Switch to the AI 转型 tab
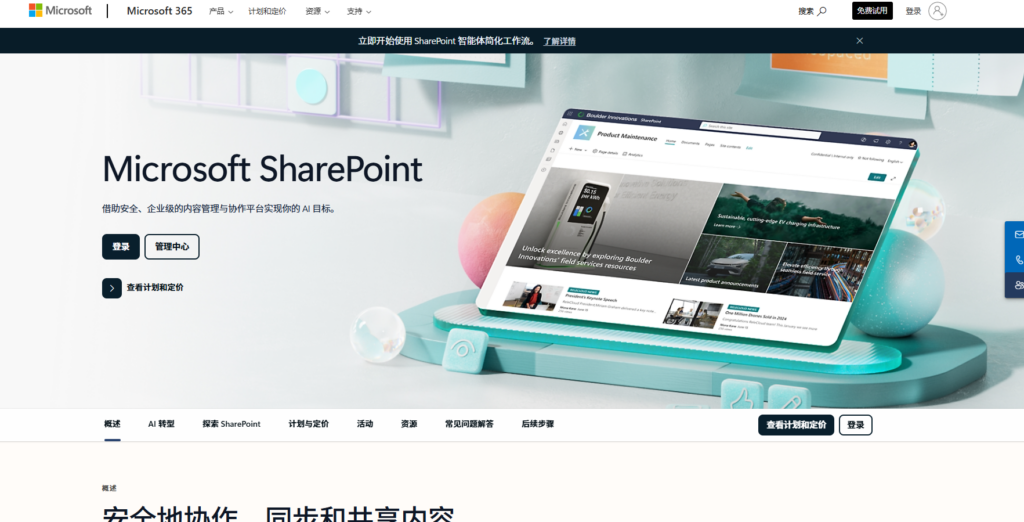Image resolution: width=1024 pixels, height=522 pixels. (161, 424)
